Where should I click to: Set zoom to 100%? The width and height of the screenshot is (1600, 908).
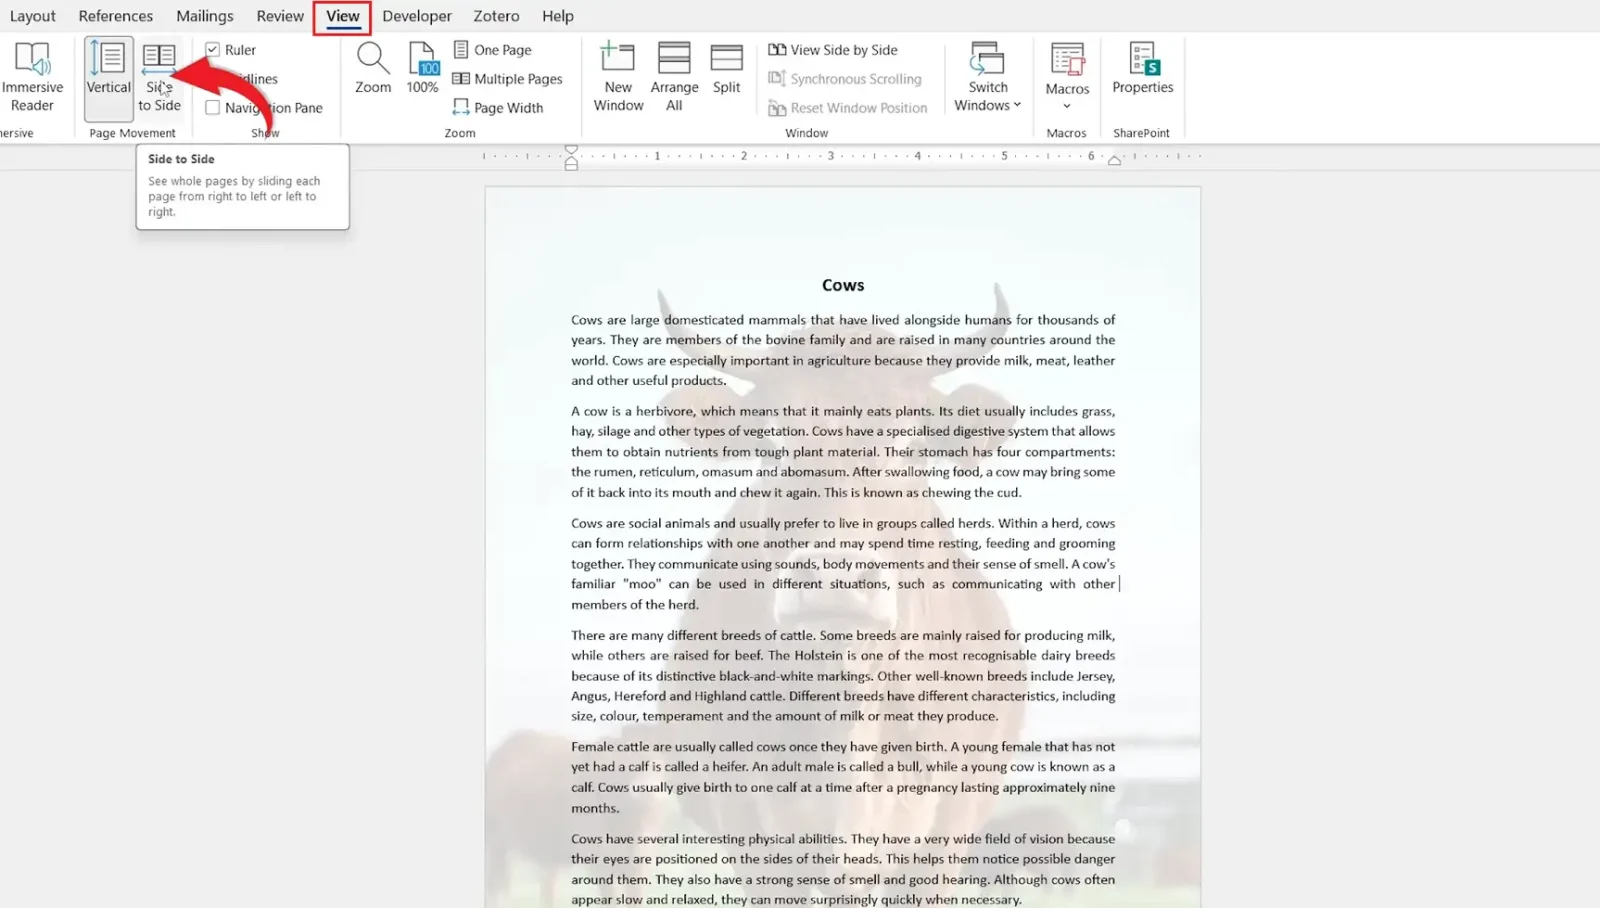click(422, 68)
